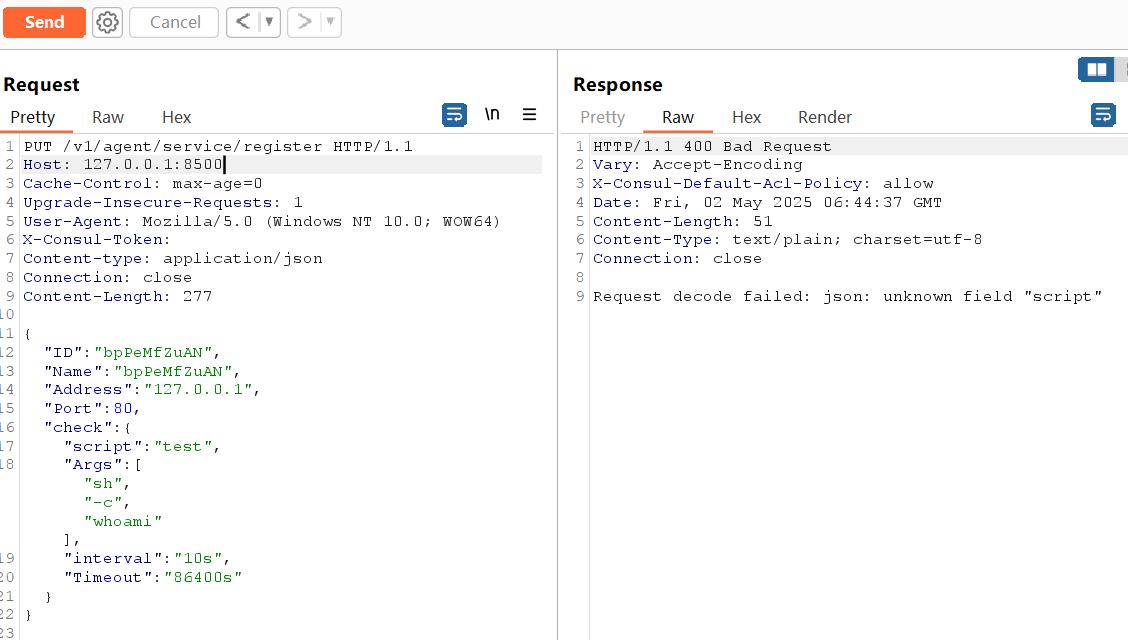This screenshot has height=640, width=1128.
Task: Toggle word wrap in Response panel
Action: pos(1103,115)
